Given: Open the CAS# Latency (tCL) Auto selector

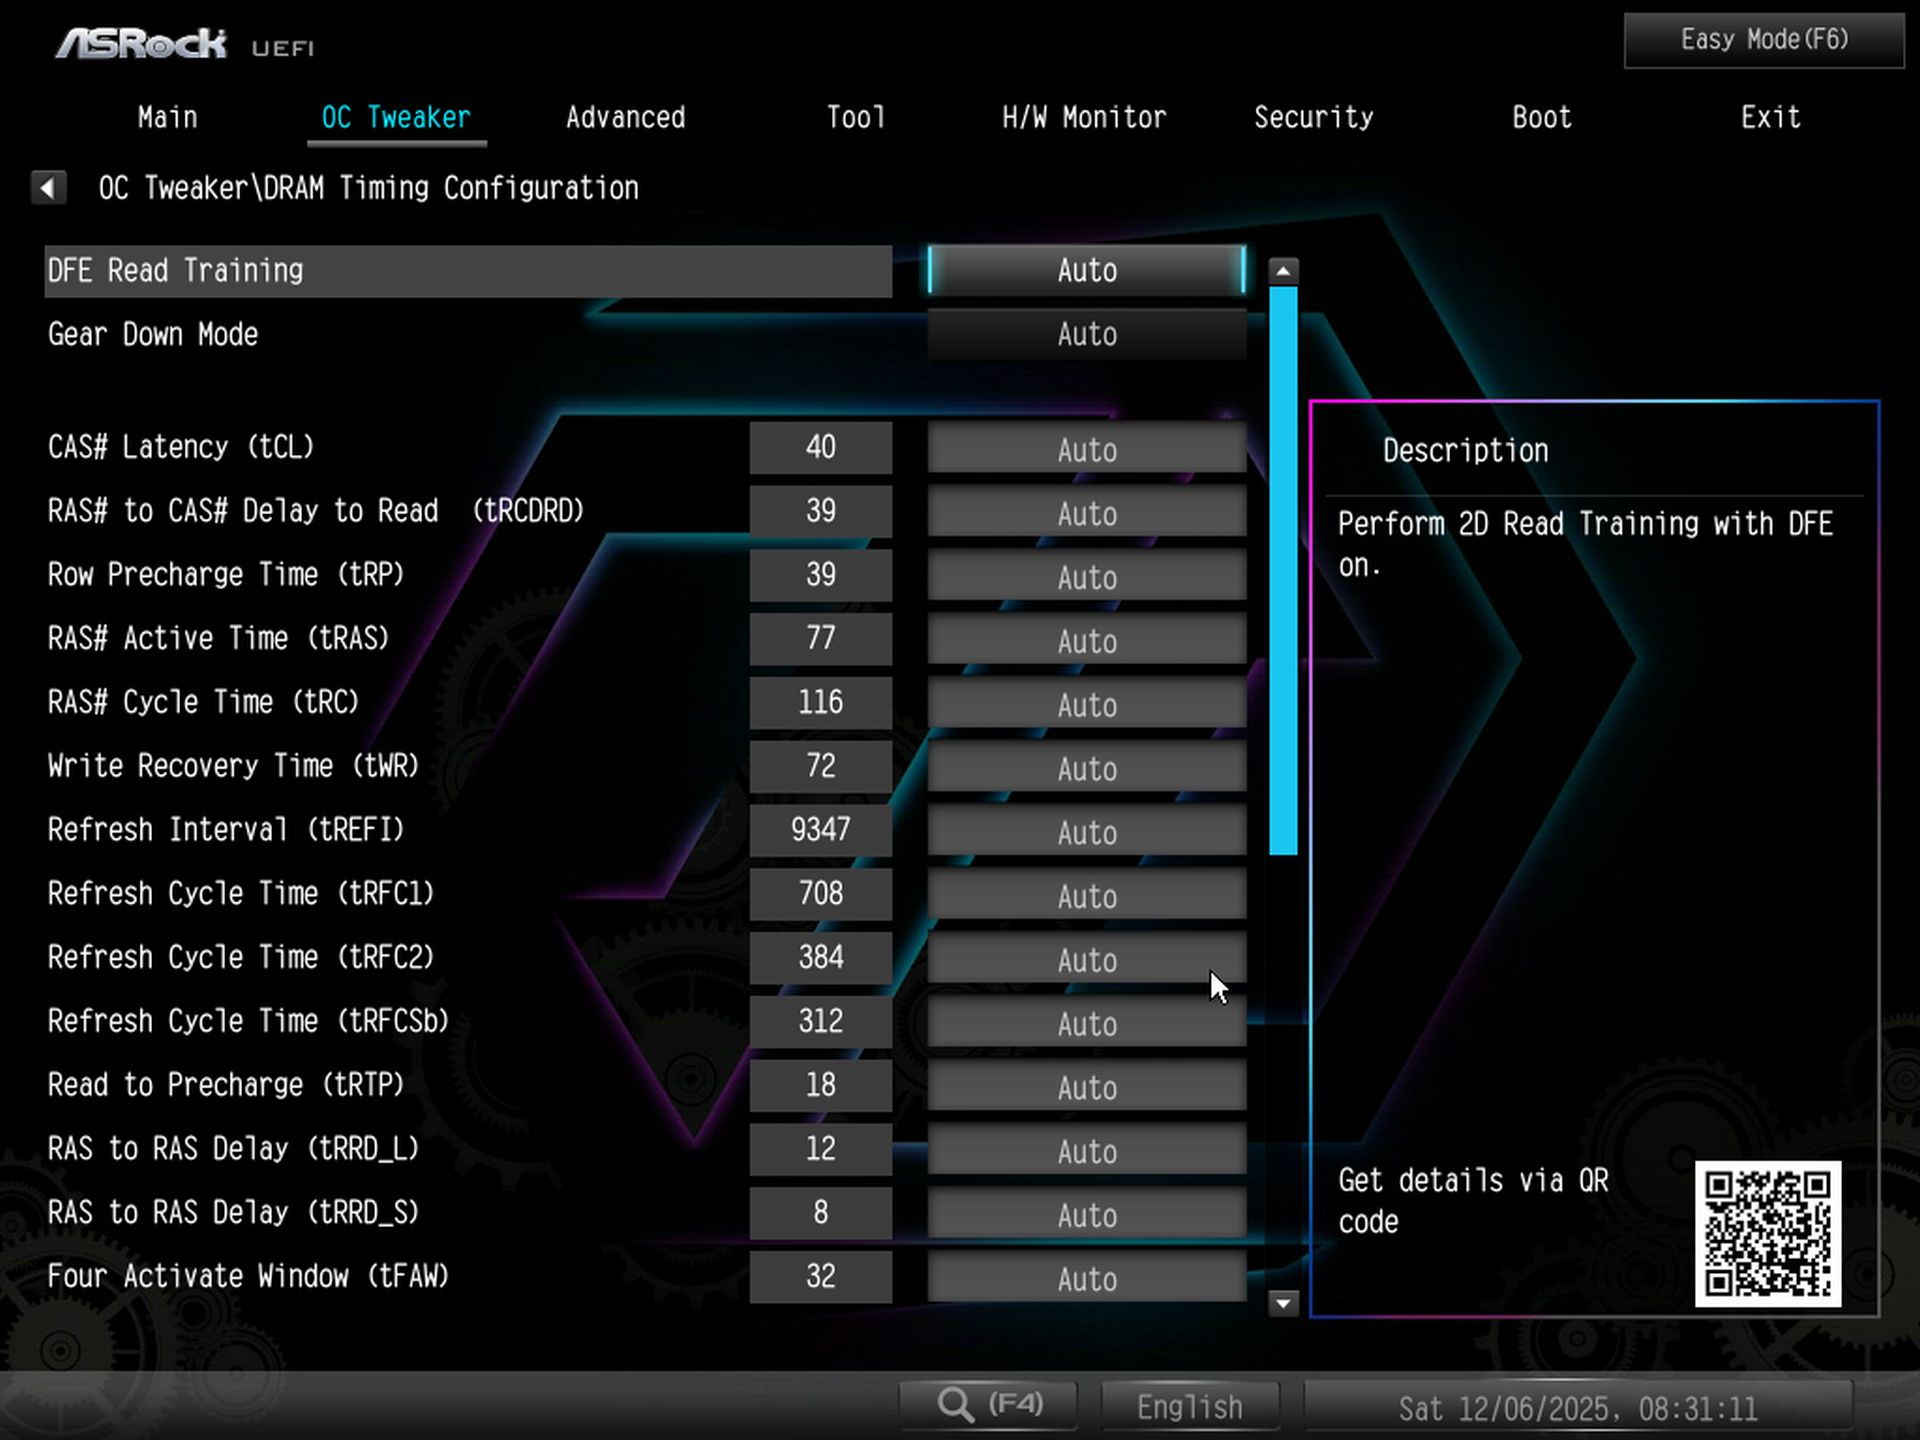Looking at the screenshot, I should [1086, 449].
